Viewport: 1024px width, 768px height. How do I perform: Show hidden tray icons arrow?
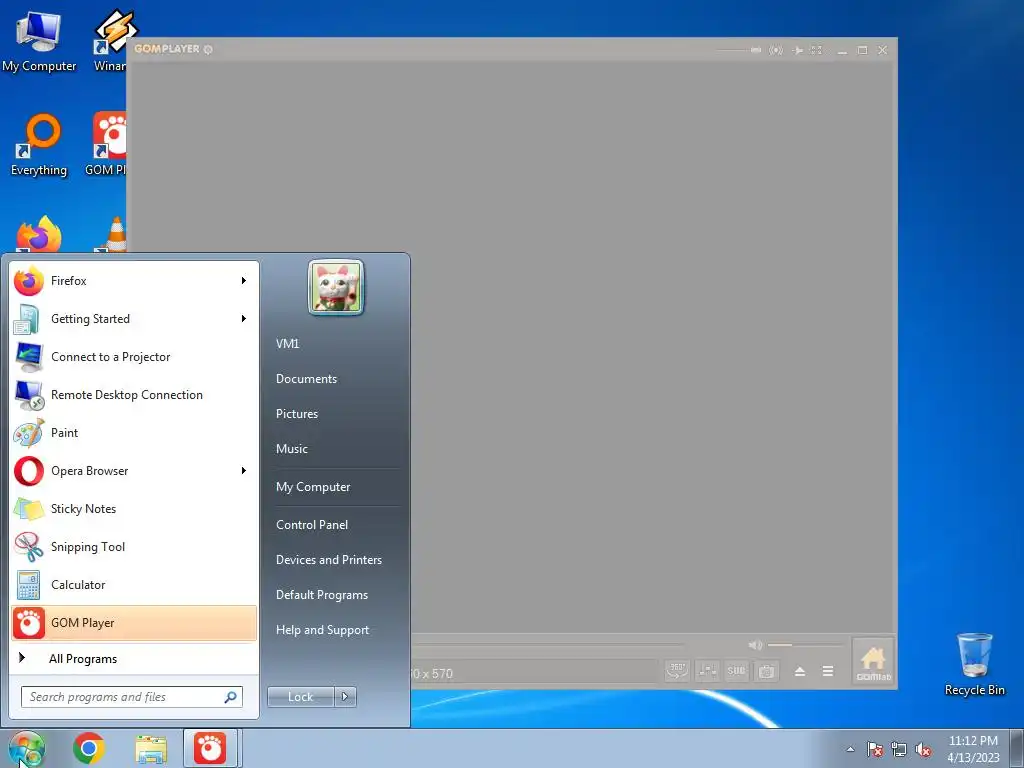850,749
